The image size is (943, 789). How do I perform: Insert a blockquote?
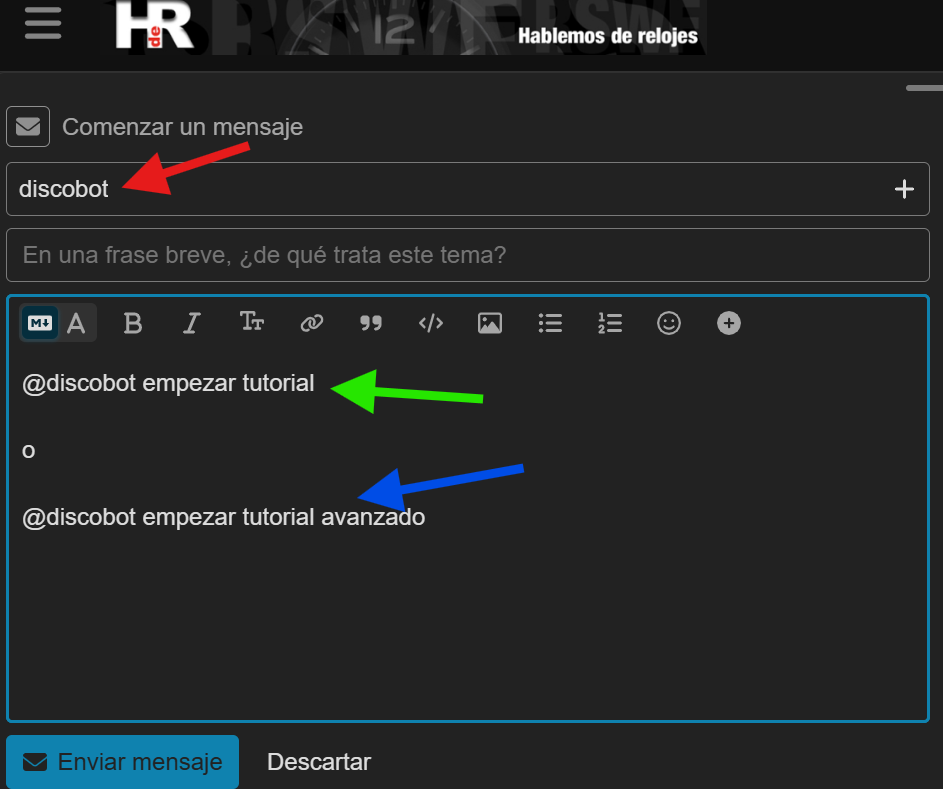(371, 323)
